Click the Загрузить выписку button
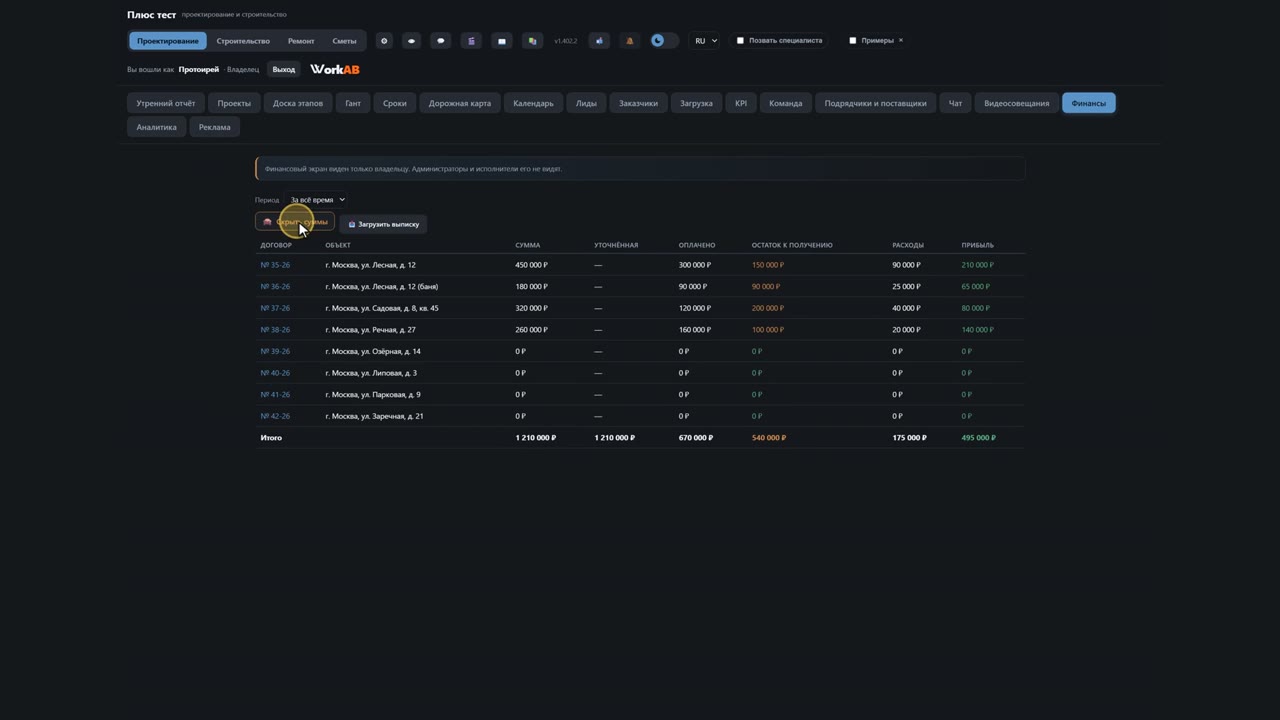1280x720 pixels. point(384,224)
